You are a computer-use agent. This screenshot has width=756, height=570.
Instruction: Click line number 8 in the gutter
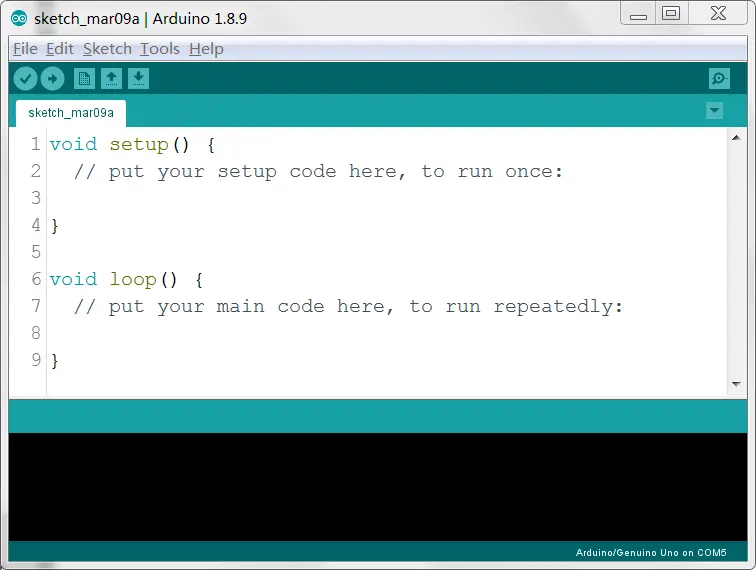click(36, 333)
